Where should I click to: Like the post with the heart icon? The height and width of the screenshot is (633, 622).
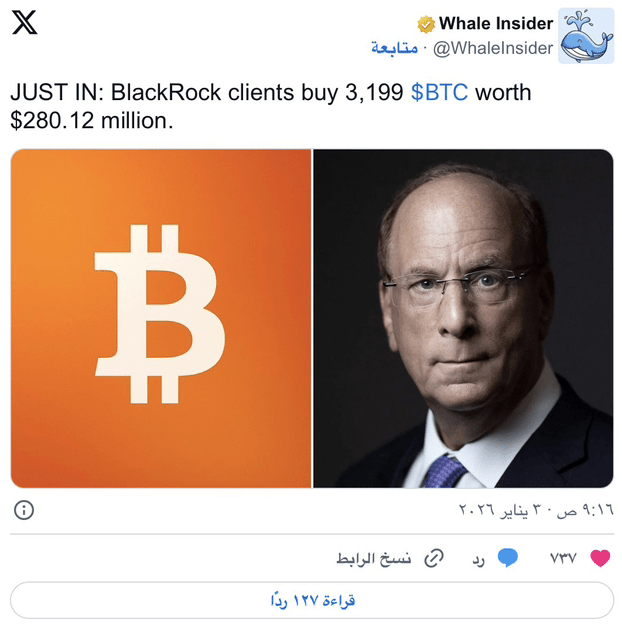[600, 558]
